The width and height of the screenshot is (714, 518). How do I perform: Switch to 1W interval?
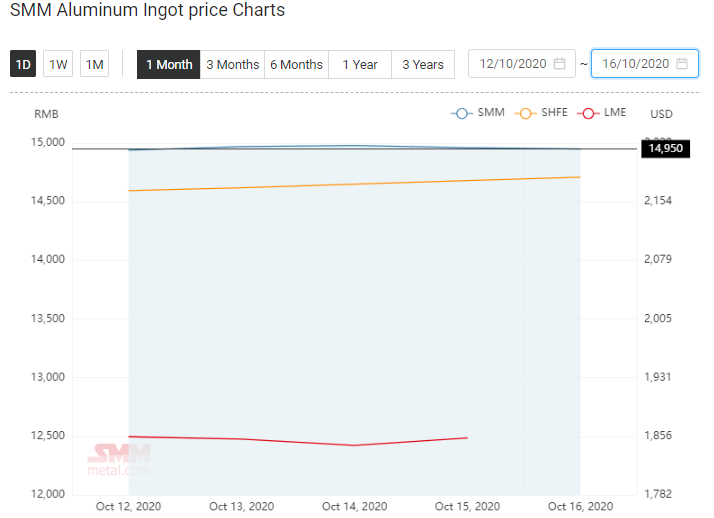point(58,64)
